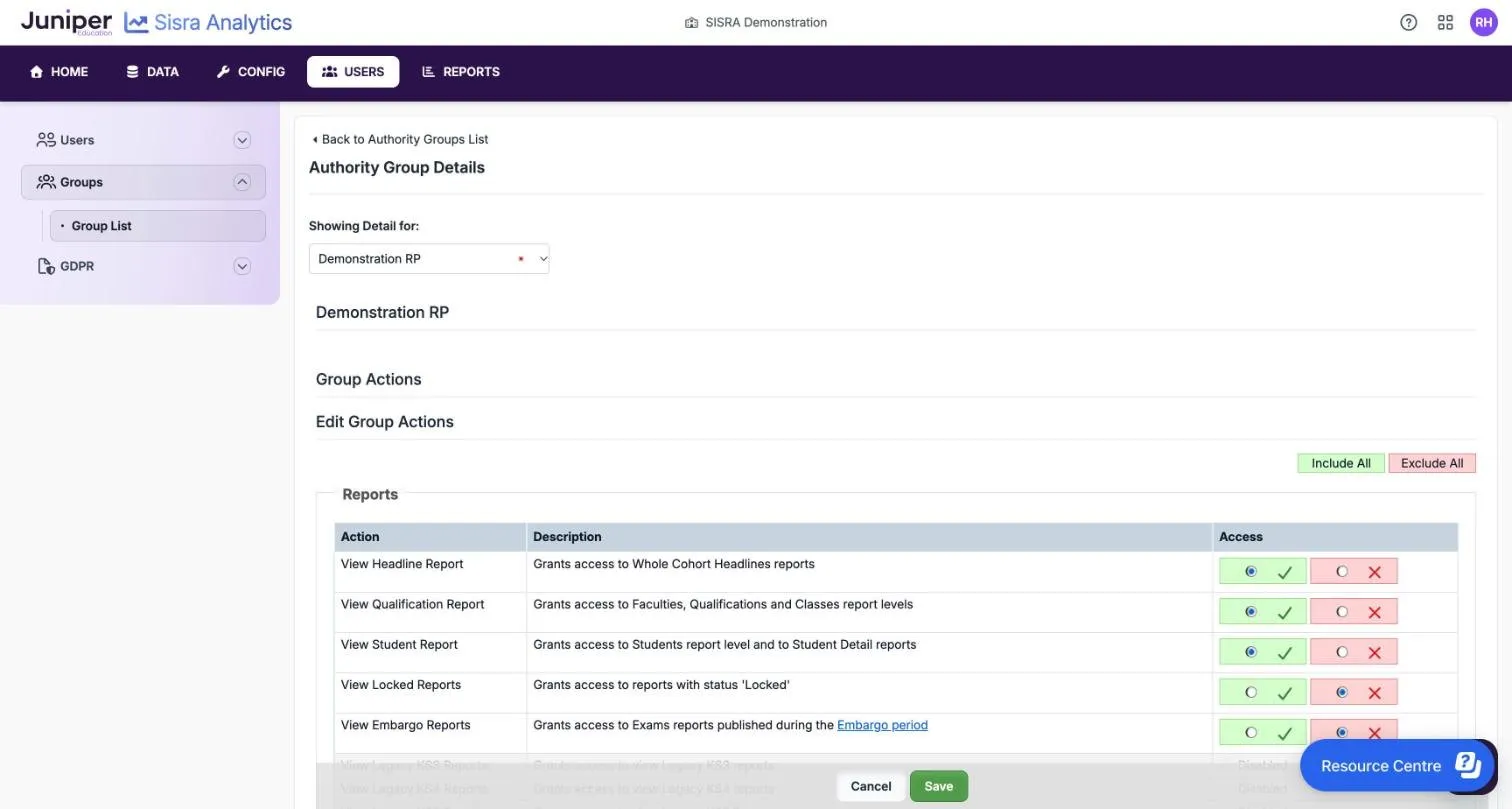Screen dimensions: 1512x809
Task: Go back to Authority Groups List
Action: 400,139
